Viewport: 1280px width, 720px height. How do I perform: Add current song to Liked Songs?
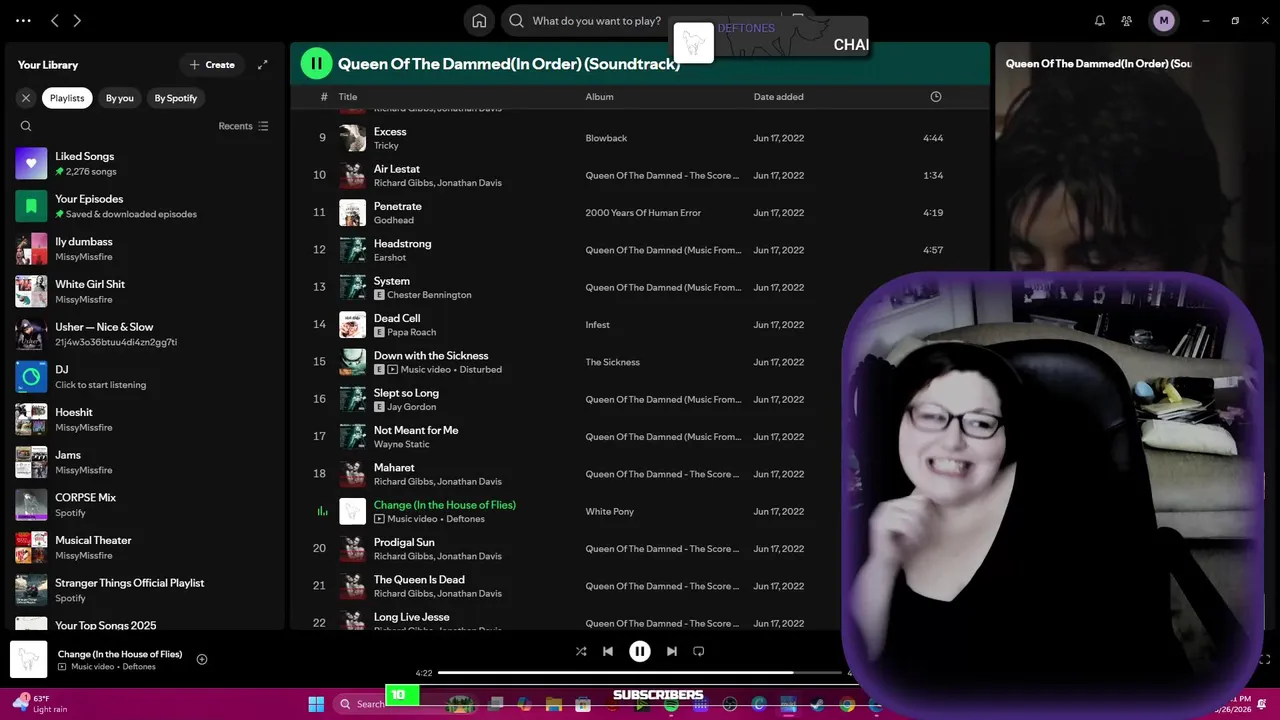202,659
